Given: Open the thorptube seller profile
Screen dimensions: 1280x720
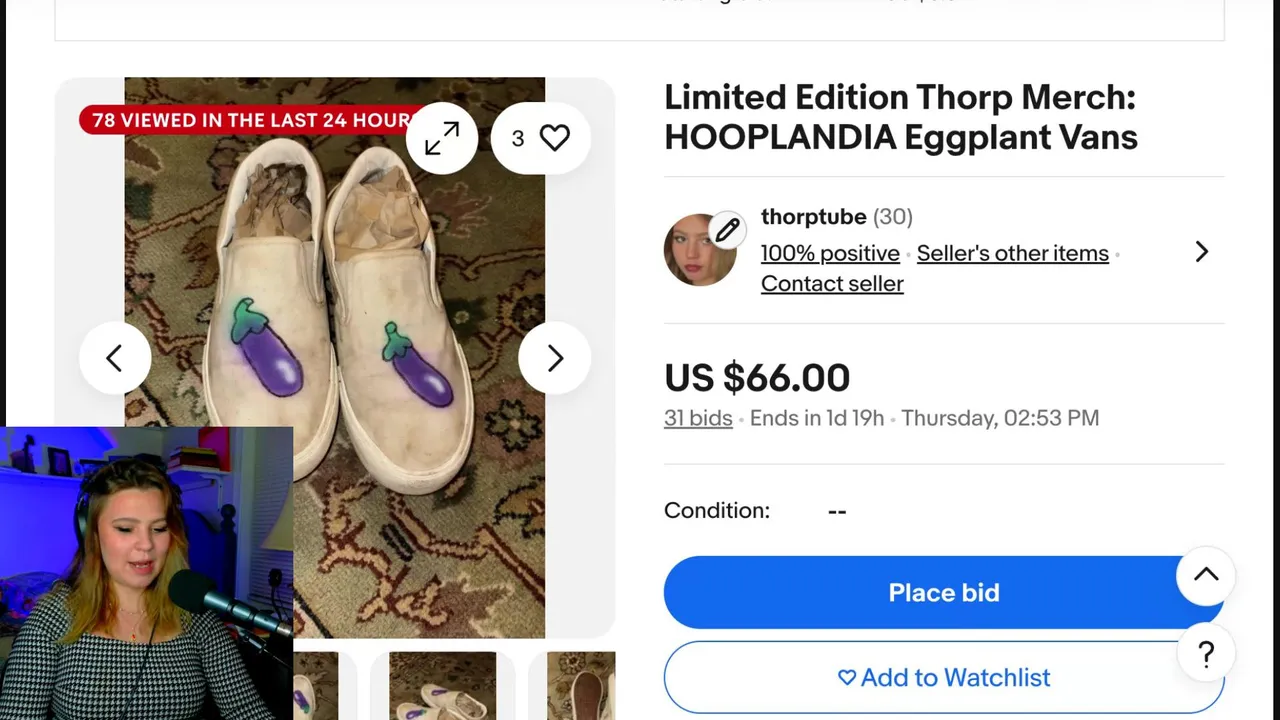Looking at the screenshot, I should point(813,217).
